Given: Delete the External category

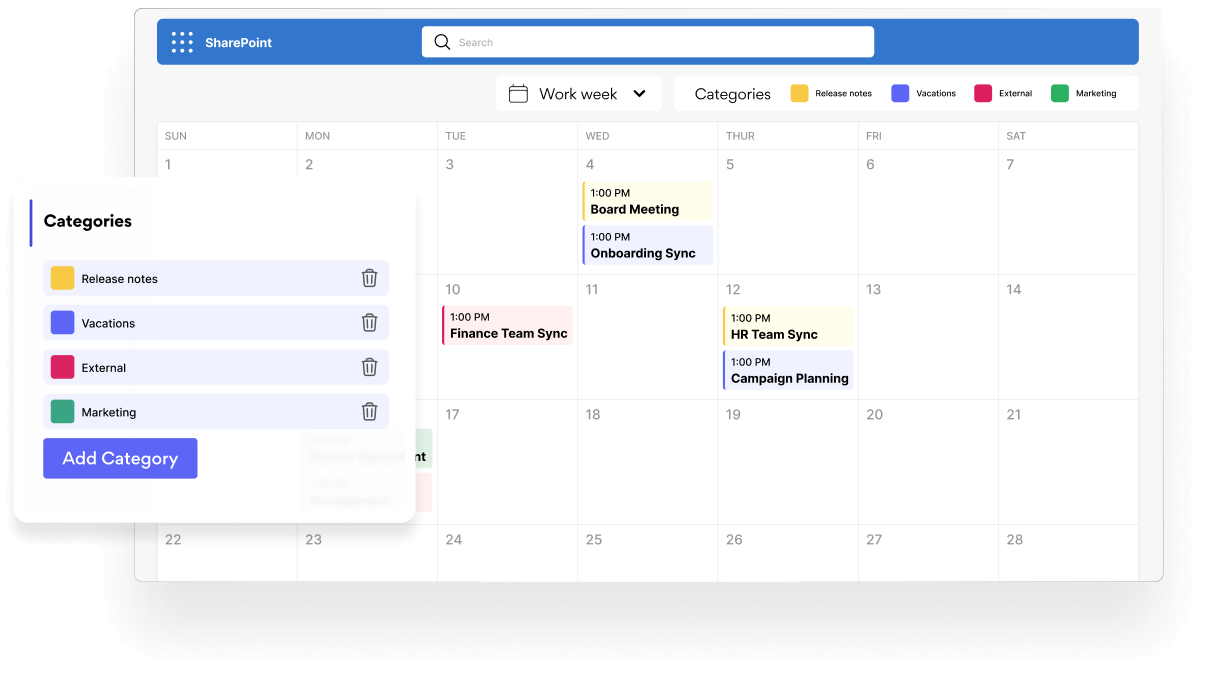Looking at the screenshot, I should tap(369, 367).
